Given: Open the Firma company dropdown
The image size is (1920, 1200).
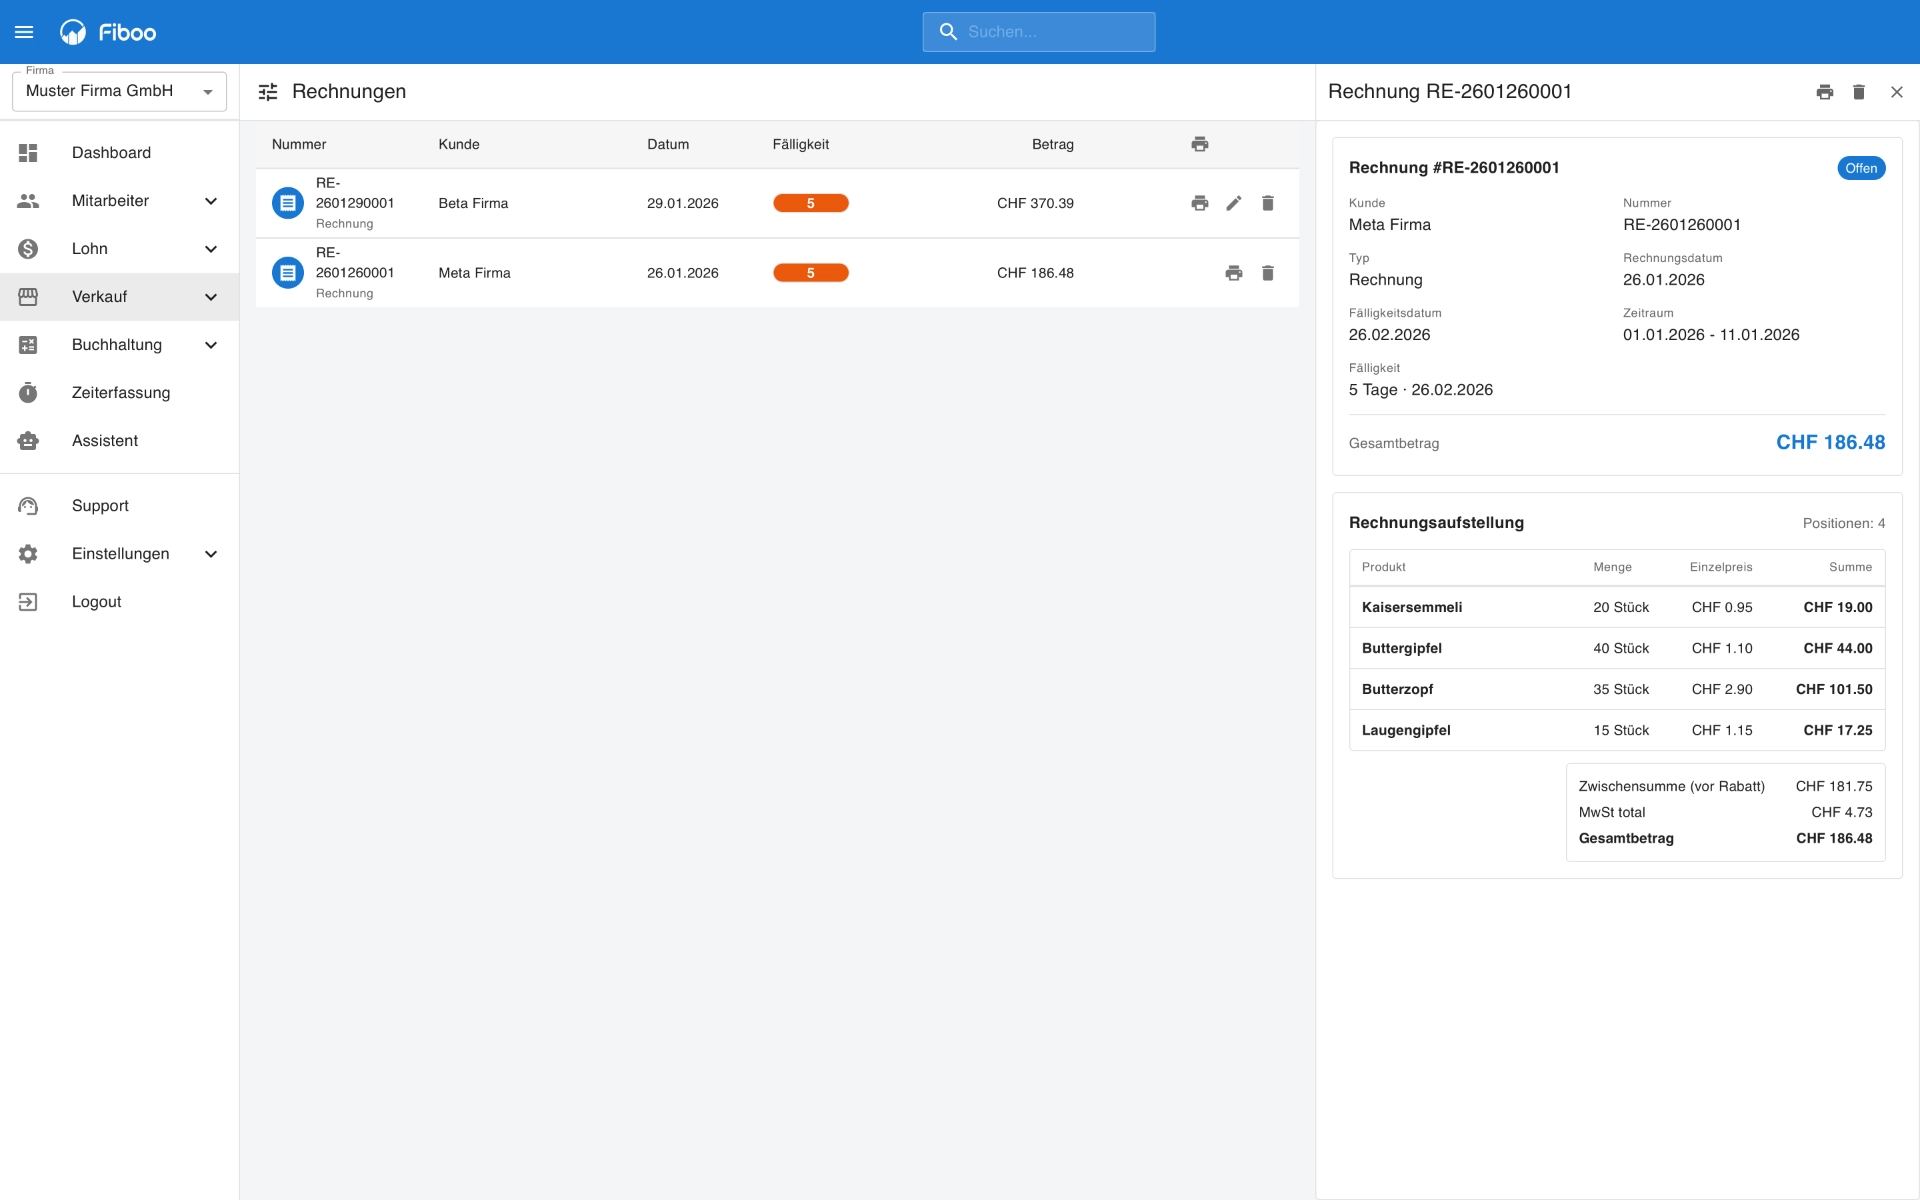Looking at the screenshot, I should tap(119, 91).
